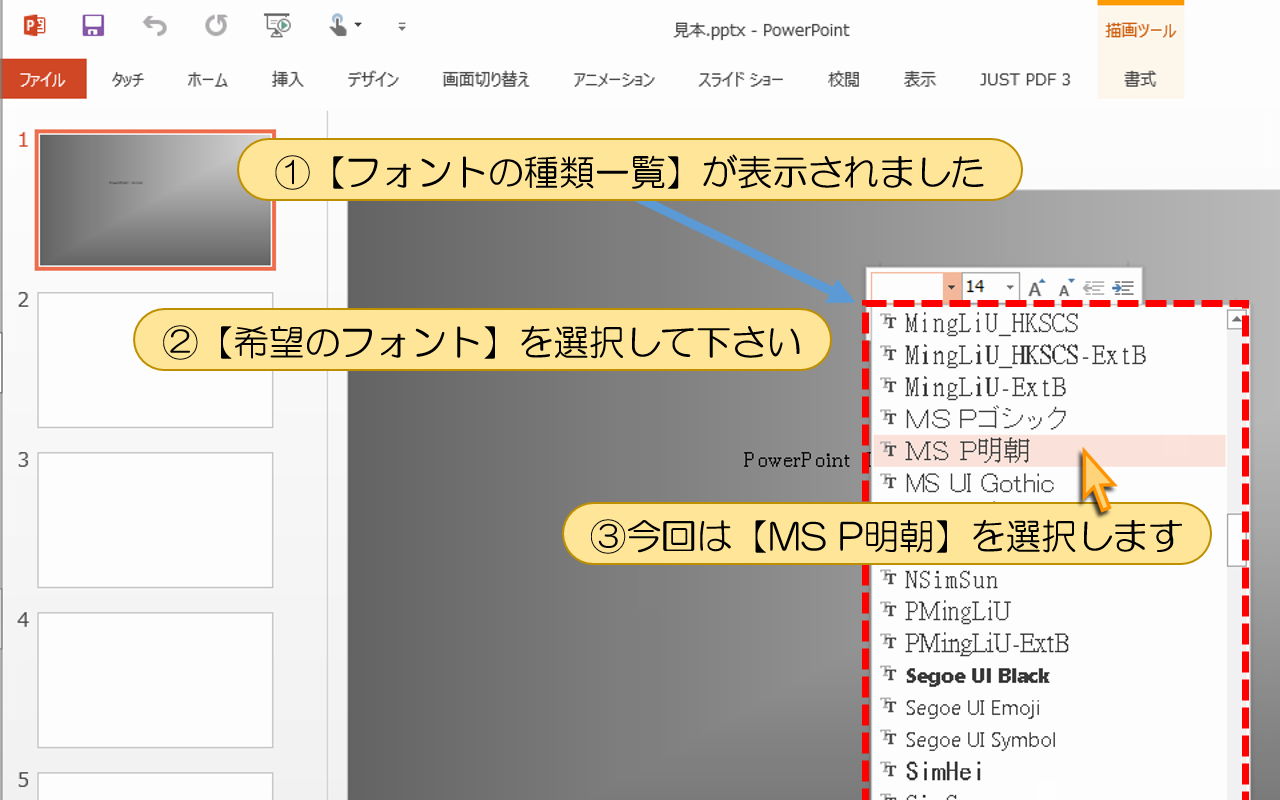Image resolution: width=1280 pixels, height=800 pixels.
Task: Switch to 画面切り替え tab
Action: pyautogui.click(x=486, y=80)
